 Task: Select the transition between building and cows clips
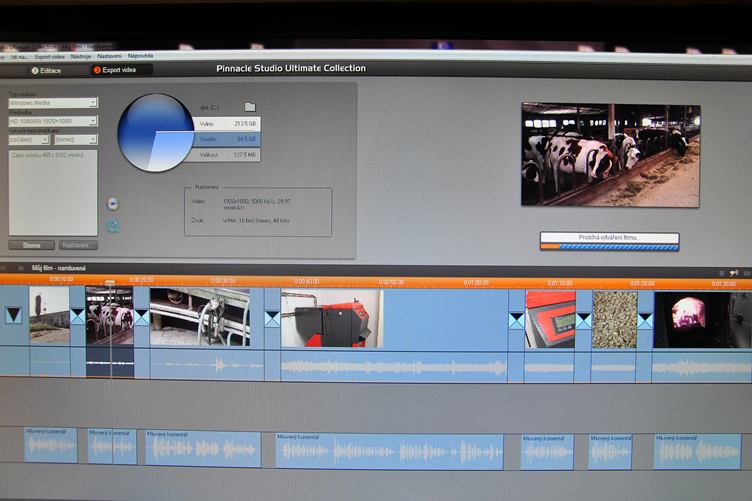77,316
